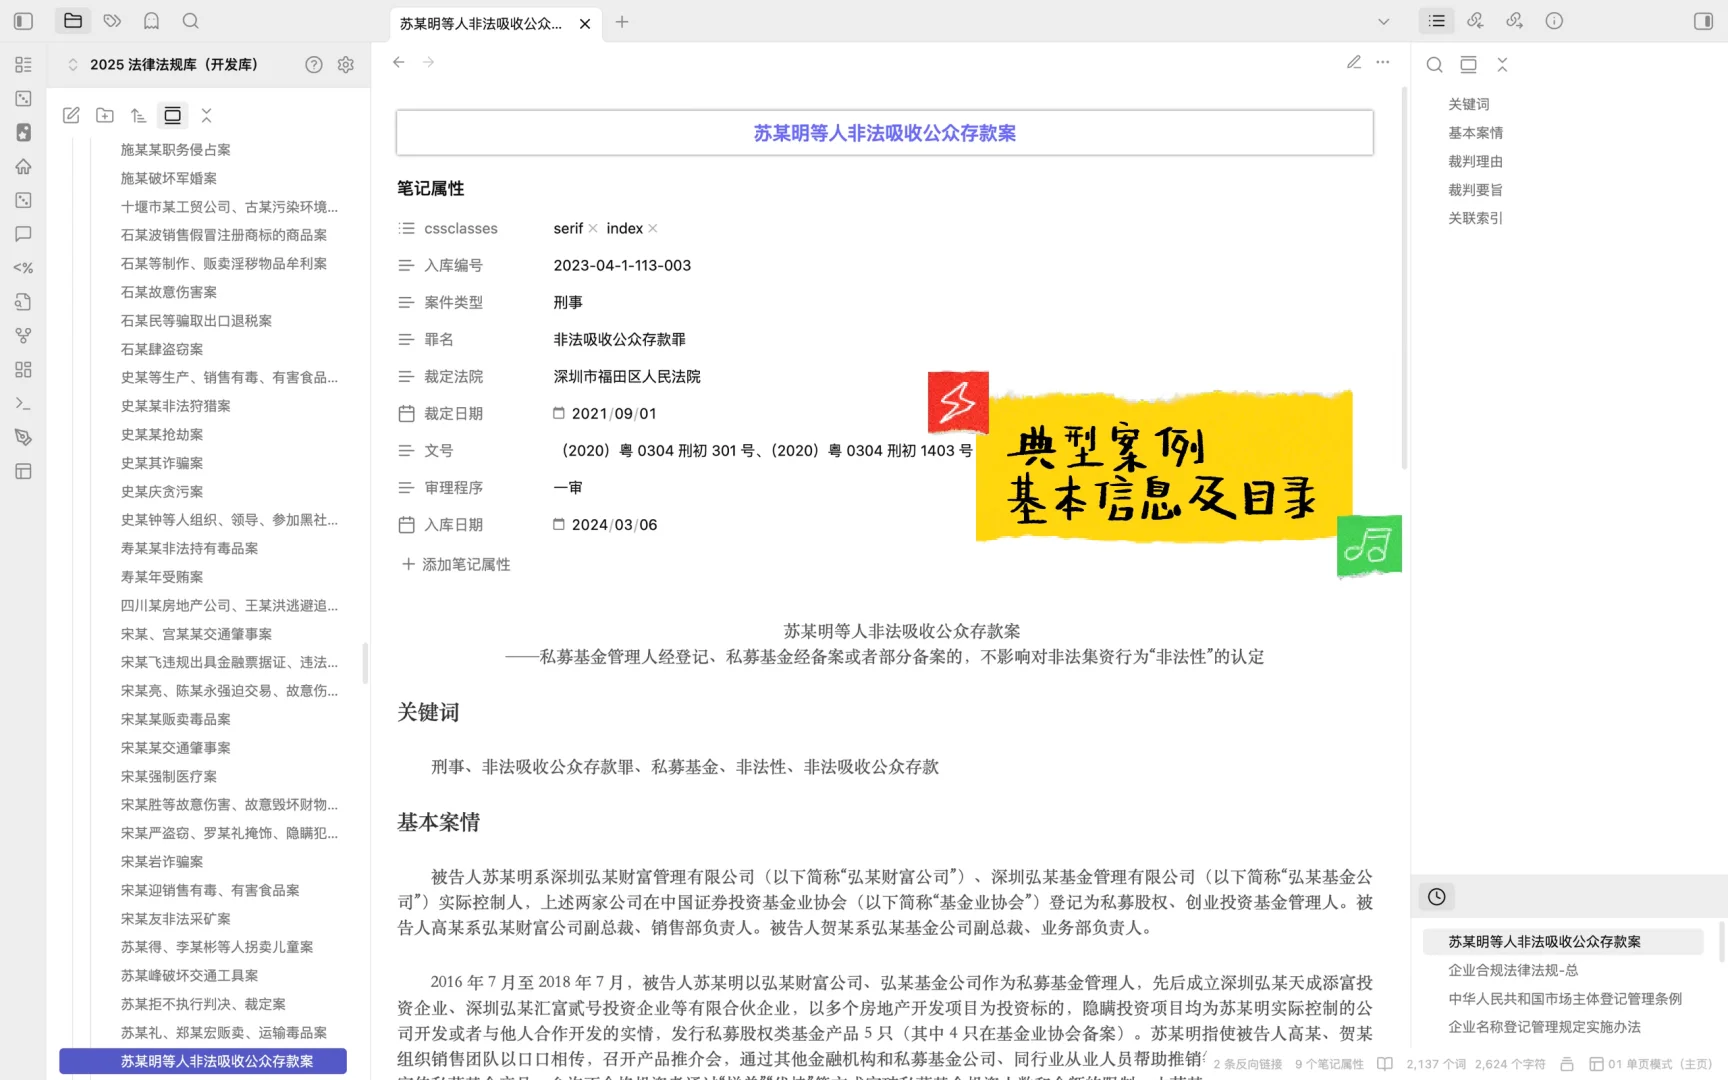Open the notebook switcher beside 2025 法律法规库
1728x1080 pixels.
(73, 64)
